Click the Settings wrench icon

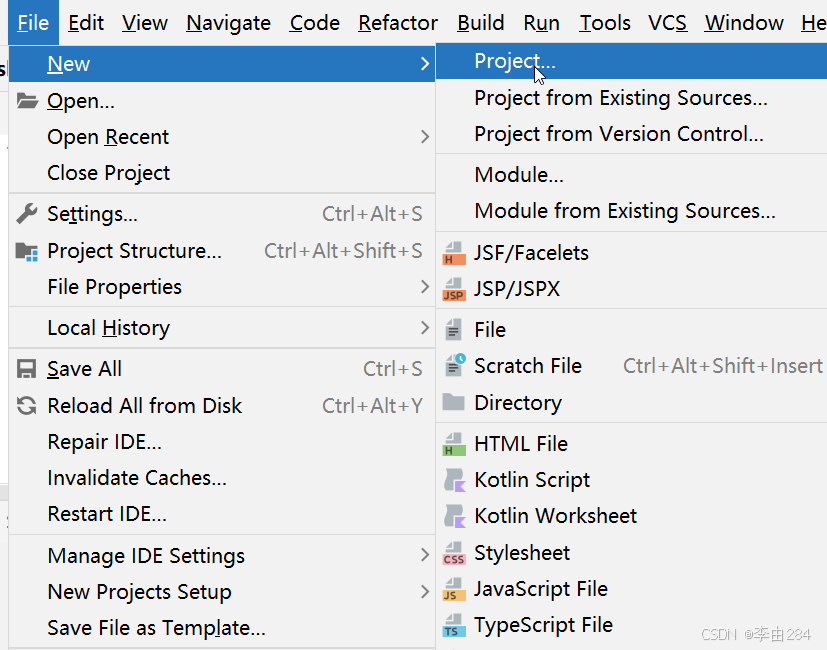(x=27, y=214)
